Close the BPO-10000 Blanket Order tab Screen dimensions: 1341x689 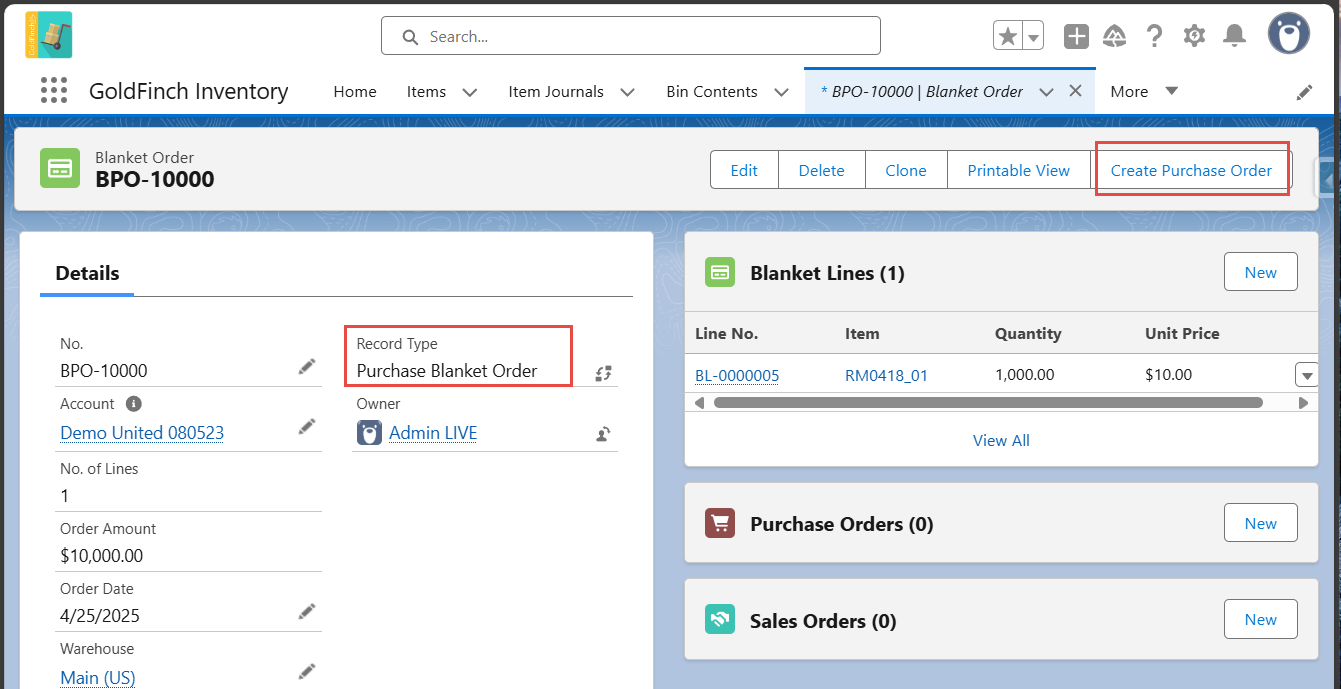[x=1076, y=90]
